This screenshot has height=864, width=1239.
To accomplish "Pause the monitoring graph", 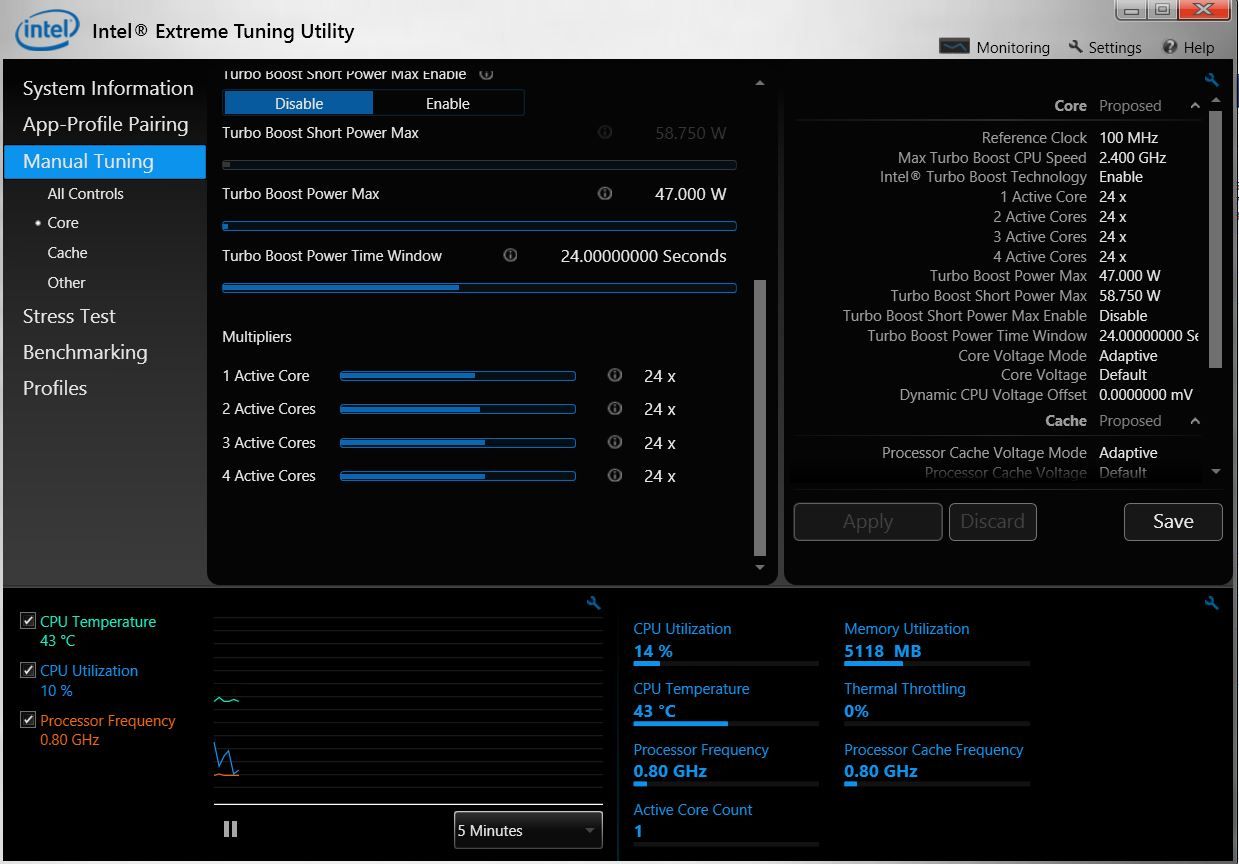I will [x=231, y=829].
